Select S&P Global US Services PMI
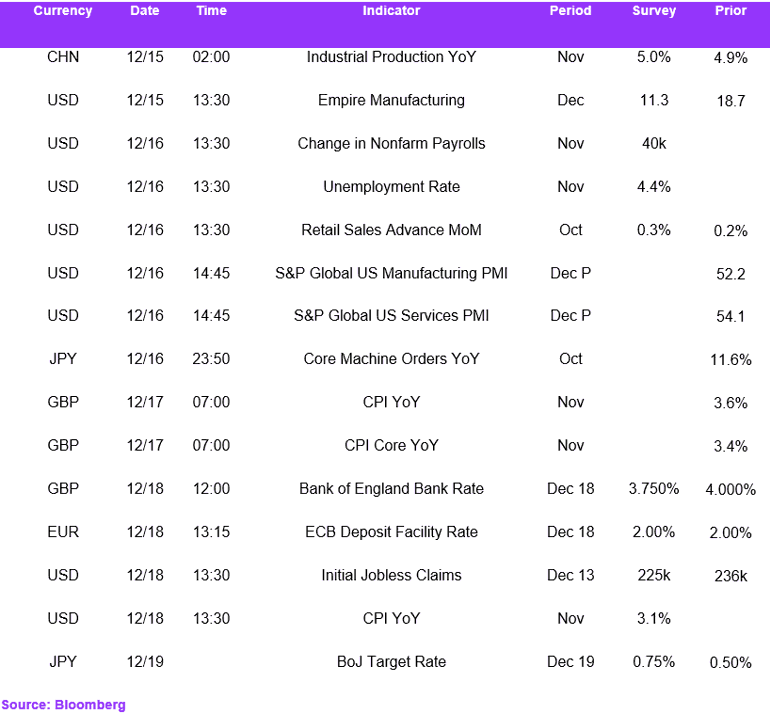This screenshot has width=770, height=714. pyautogui.click(x=391, y=316)
